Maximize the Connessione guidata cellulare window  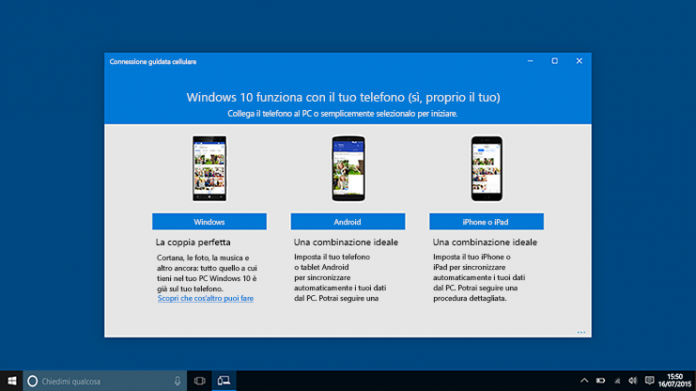point(554,61)
